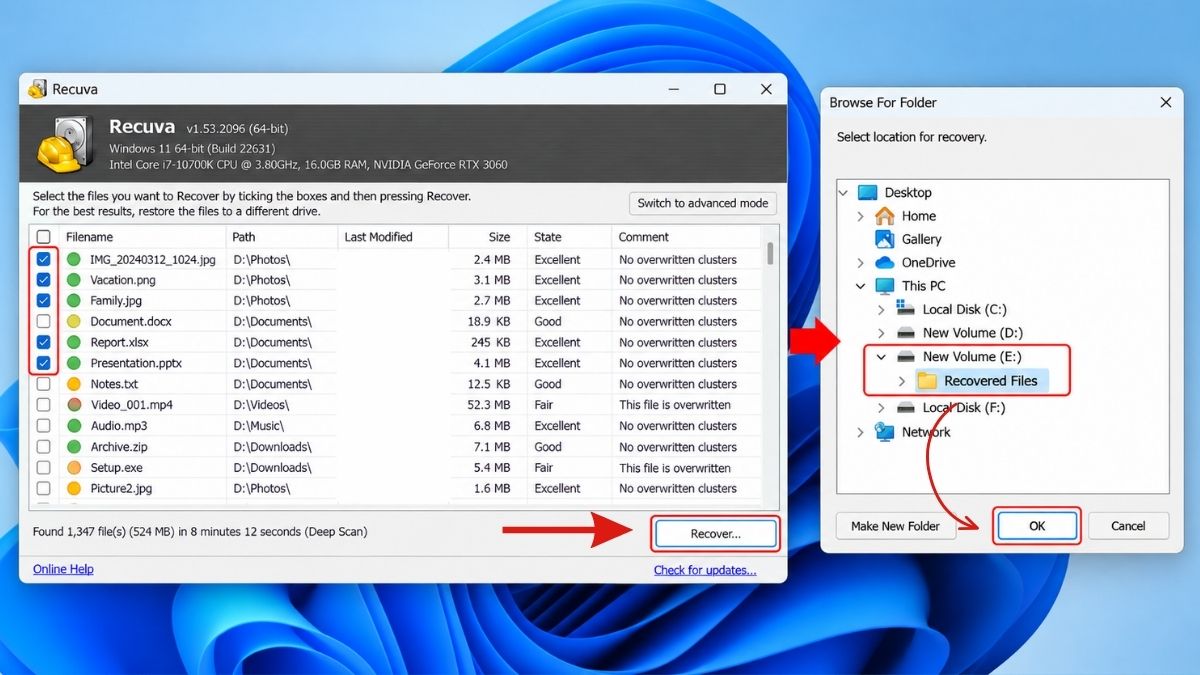Click green state dot of Archive.zip
The width and height of the screenshot is (1200, 675).
click(74, 447)
